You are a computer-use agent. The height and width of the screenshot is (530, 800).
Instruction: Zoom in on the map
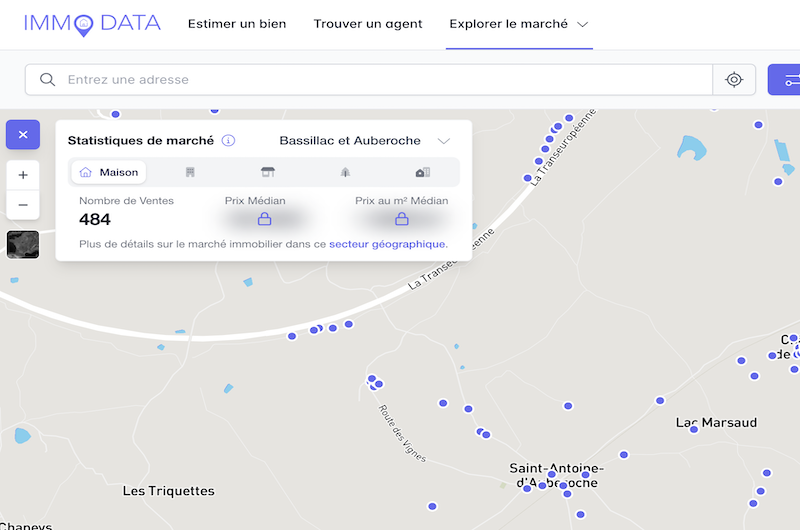(x=23, y=175)
